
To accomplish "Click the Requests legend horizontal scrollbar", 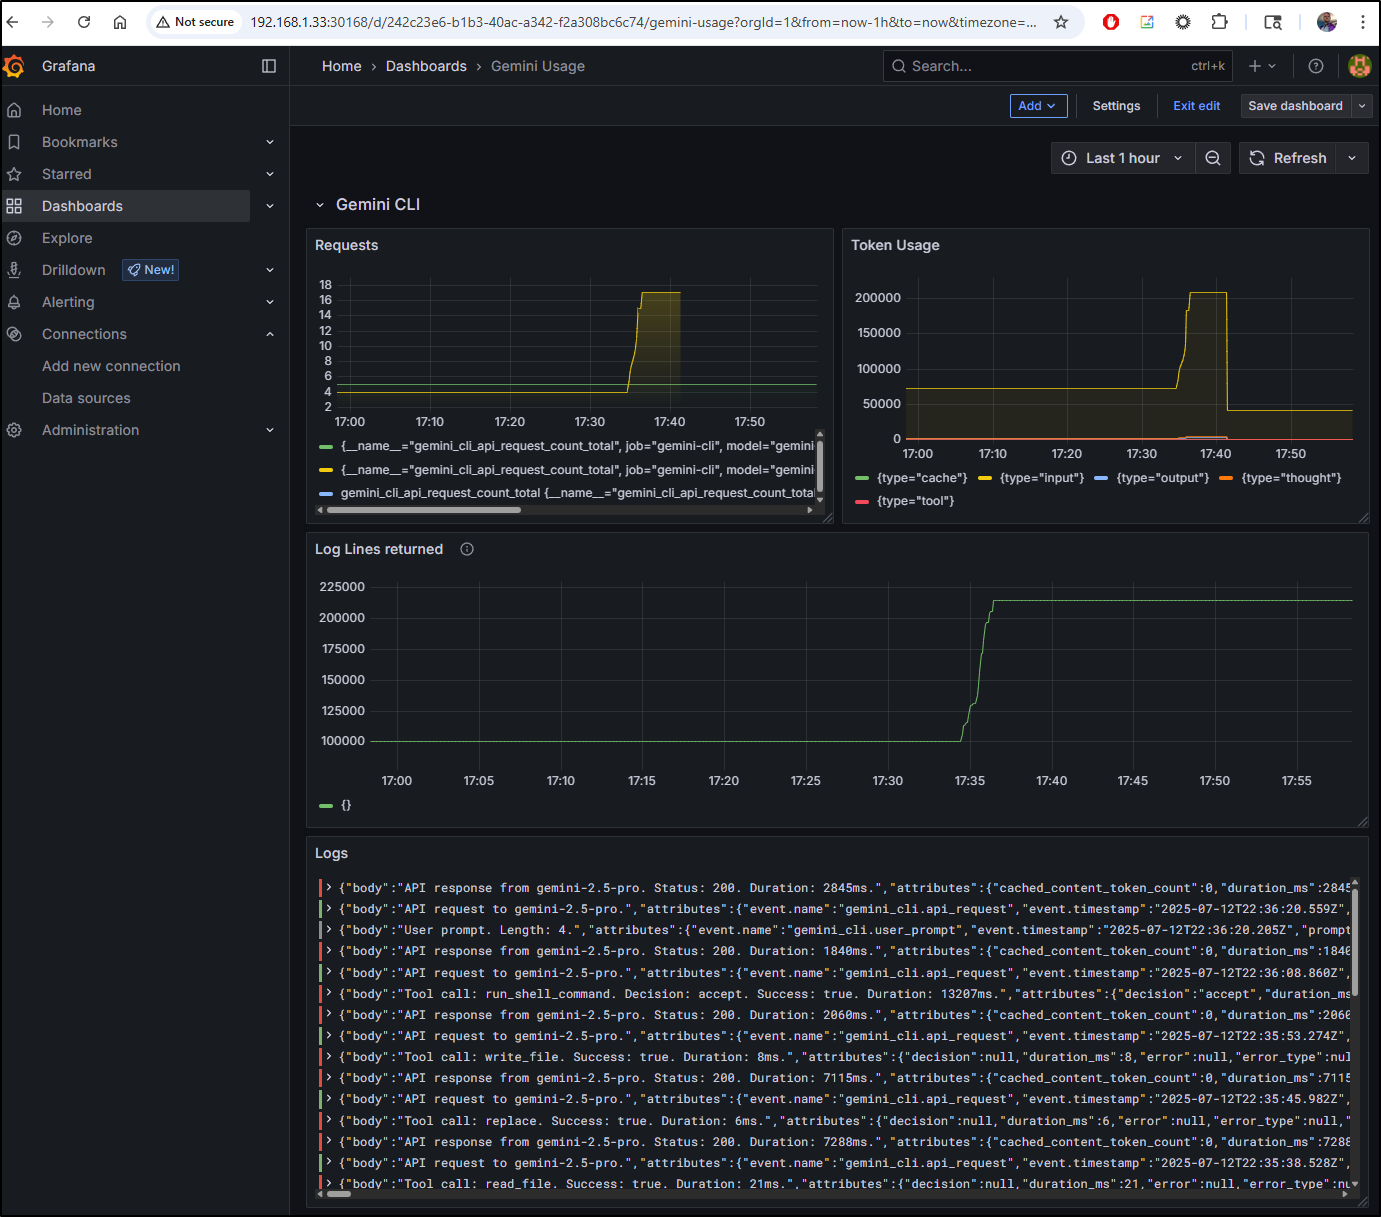I will pyautogui.click(x=424, y=510).
